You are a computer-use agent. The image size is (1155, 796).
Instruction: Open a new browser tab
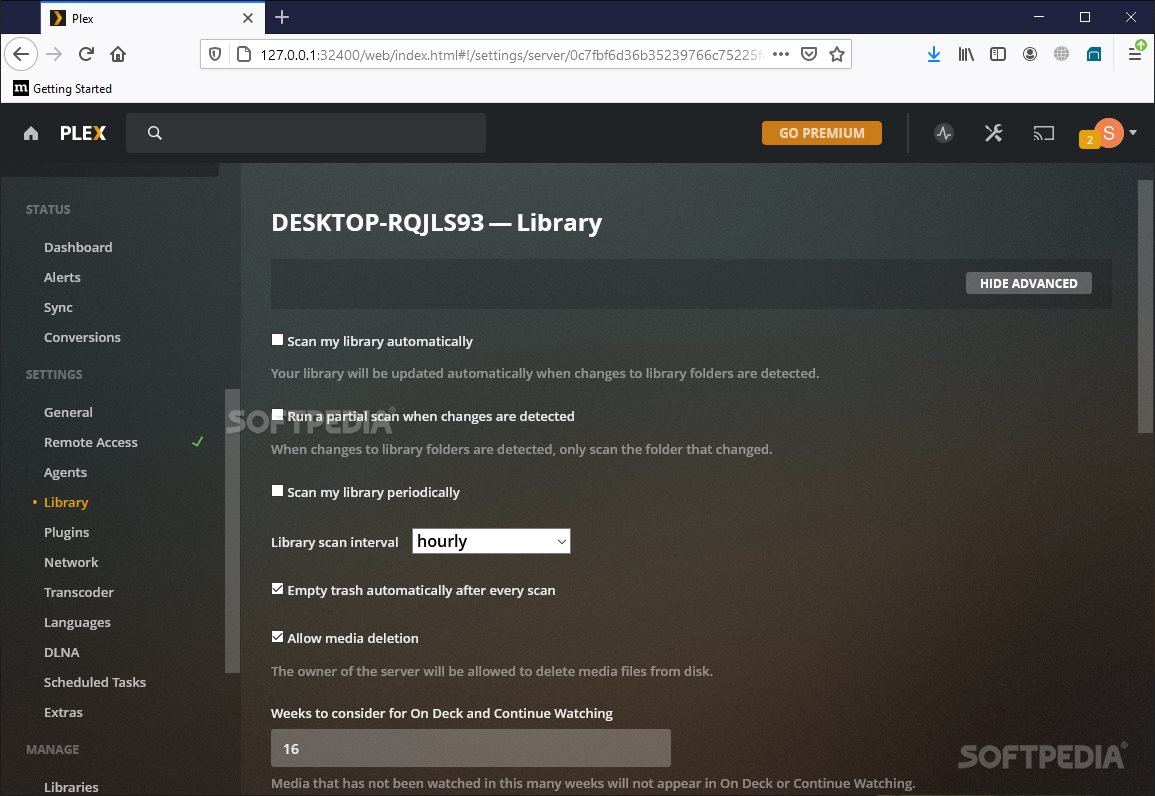[282, 18]
